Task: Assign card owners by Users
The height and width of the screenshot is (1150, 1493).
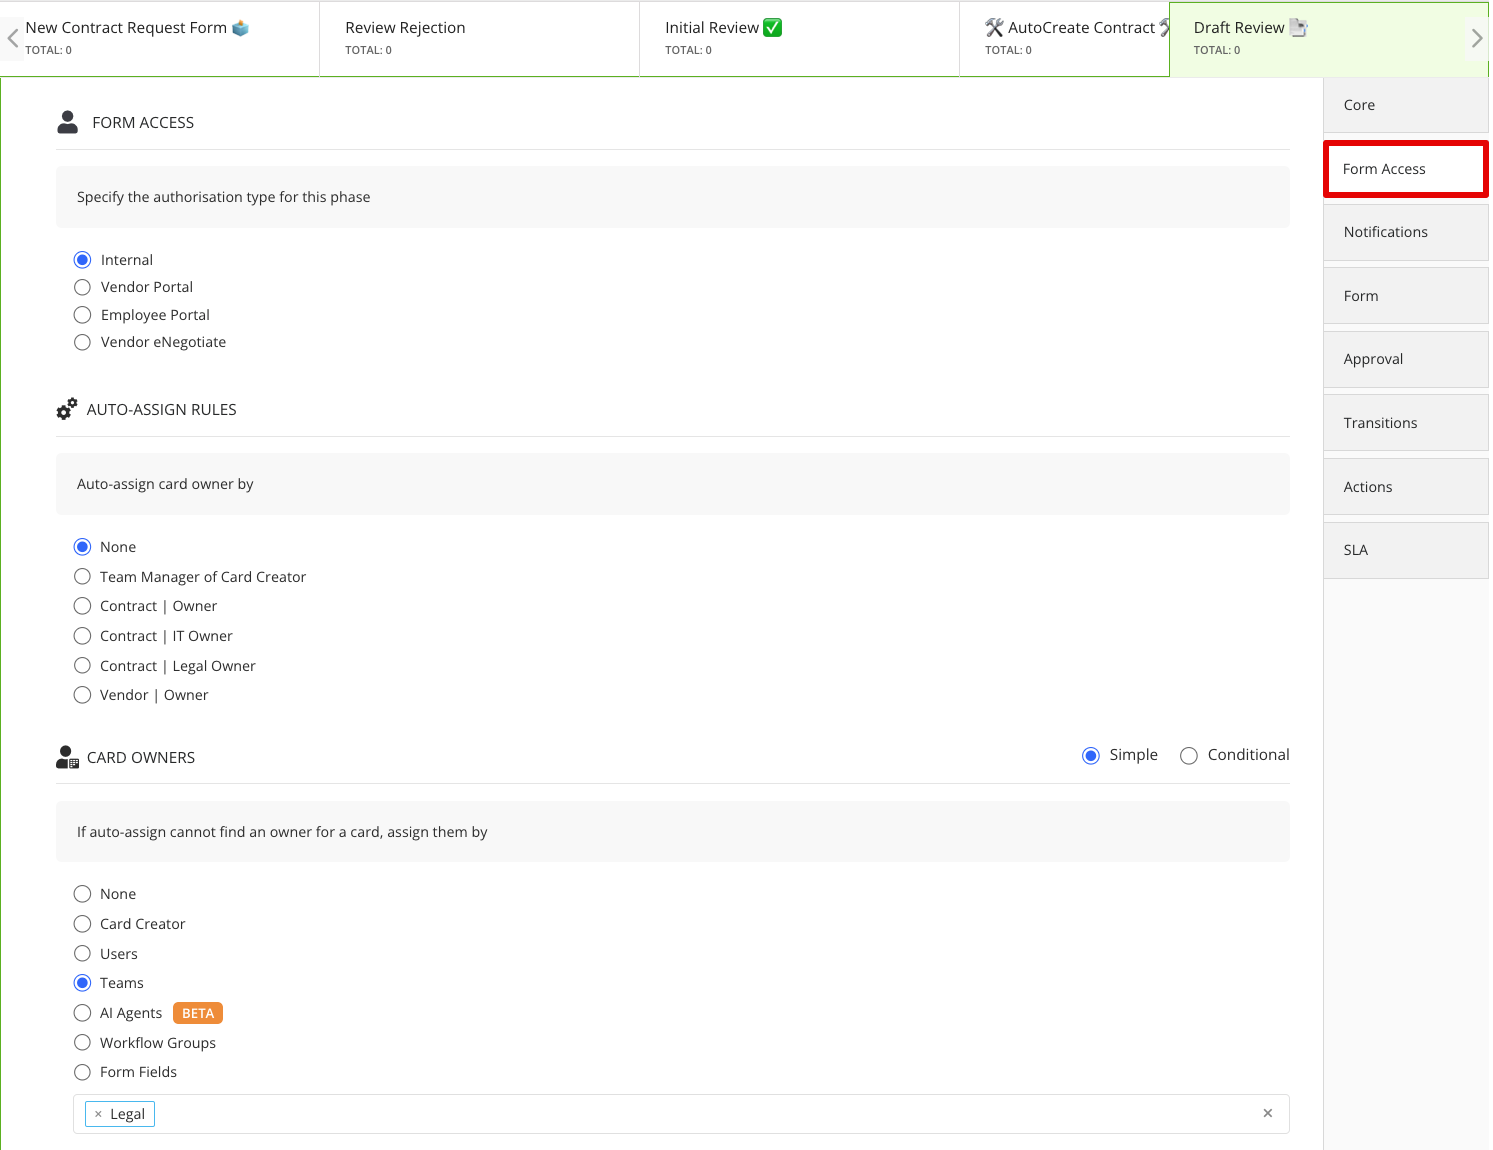Action: tap(83, 954)
